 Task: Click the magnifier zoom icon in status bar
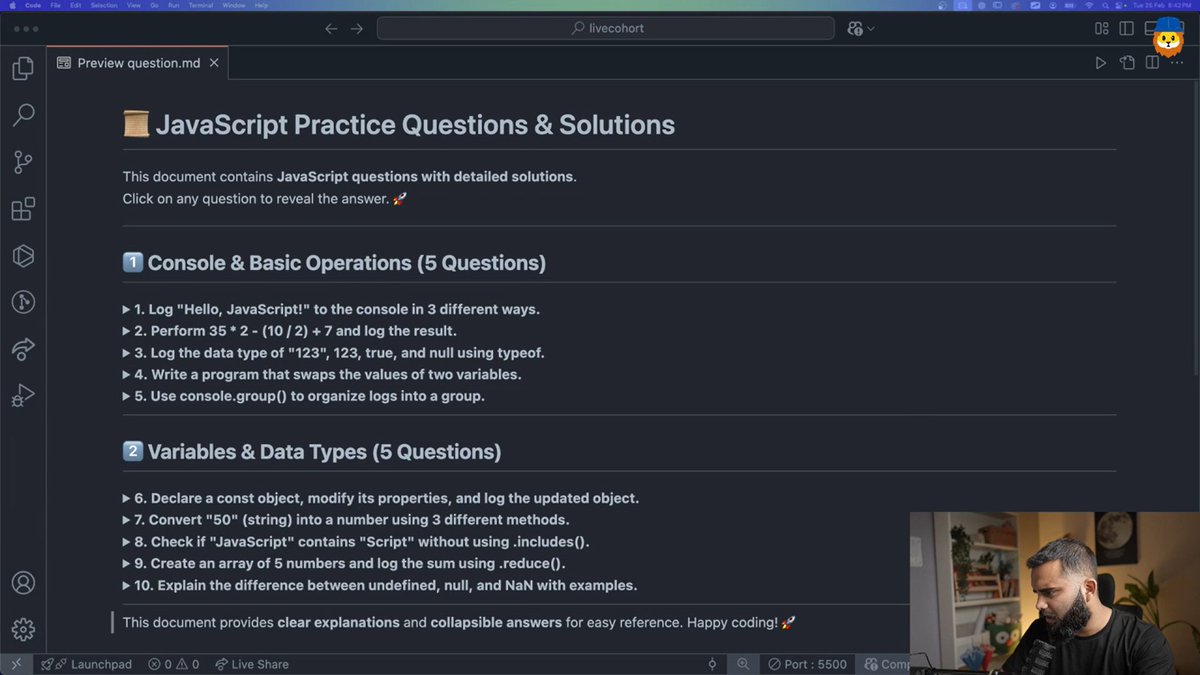[744, 664]
